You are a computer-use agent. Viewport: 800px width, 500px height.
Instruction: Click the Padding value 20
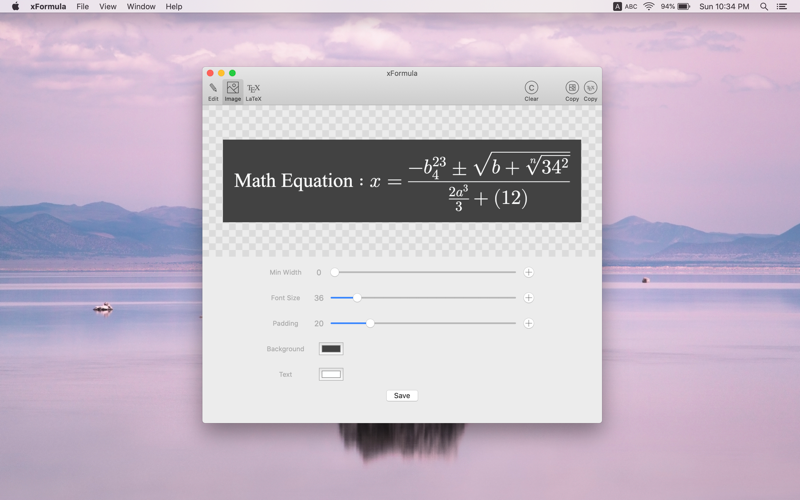click(319, 323)
